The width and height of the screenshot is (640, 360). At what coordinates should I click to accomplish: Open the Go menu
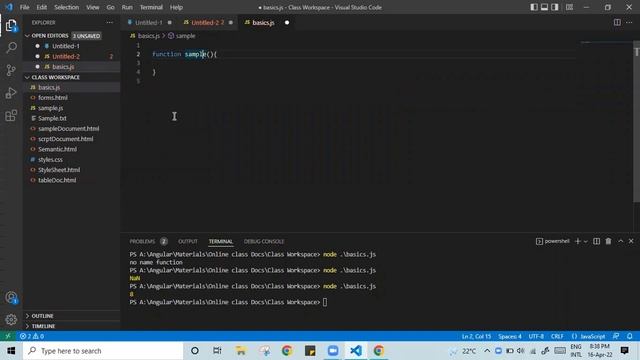tap(111, 7)
